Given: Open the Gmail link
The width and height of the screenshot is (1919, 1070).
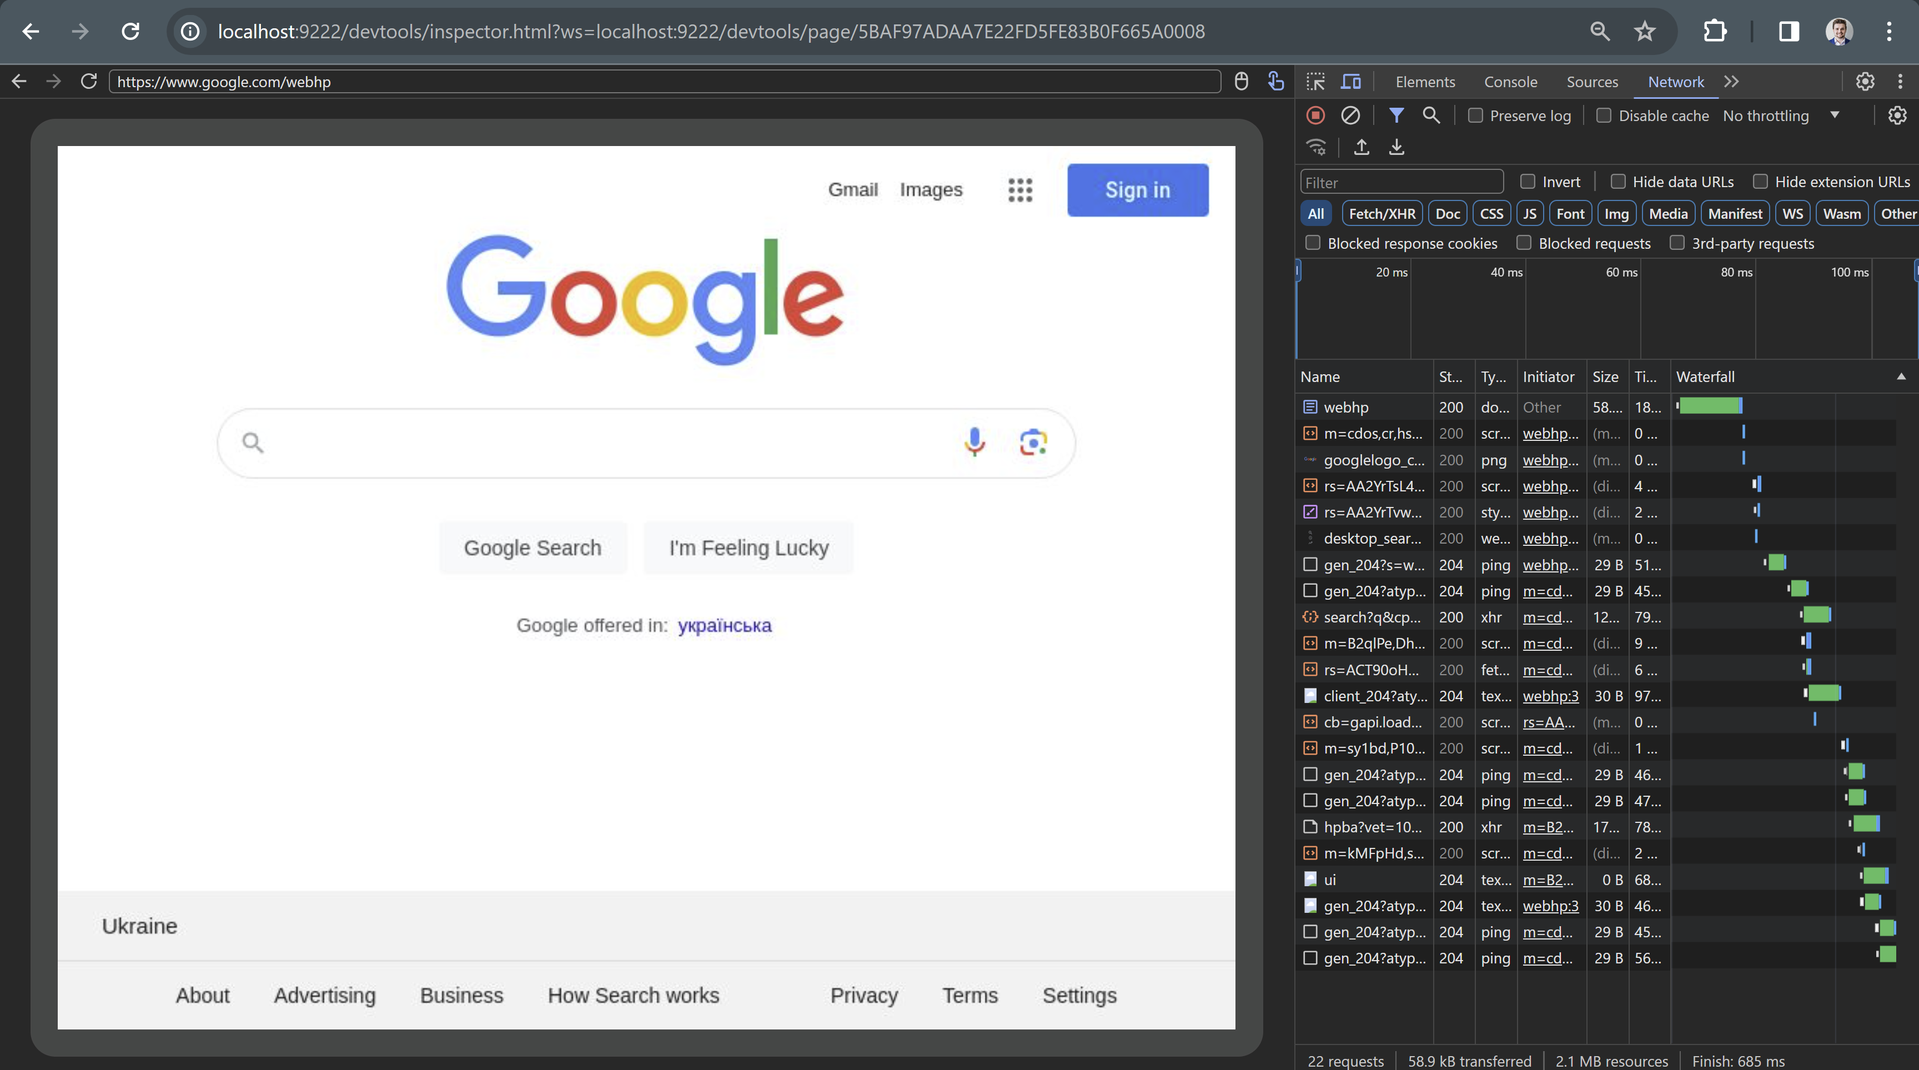Looking at the screenshot, I should [852, 190].
